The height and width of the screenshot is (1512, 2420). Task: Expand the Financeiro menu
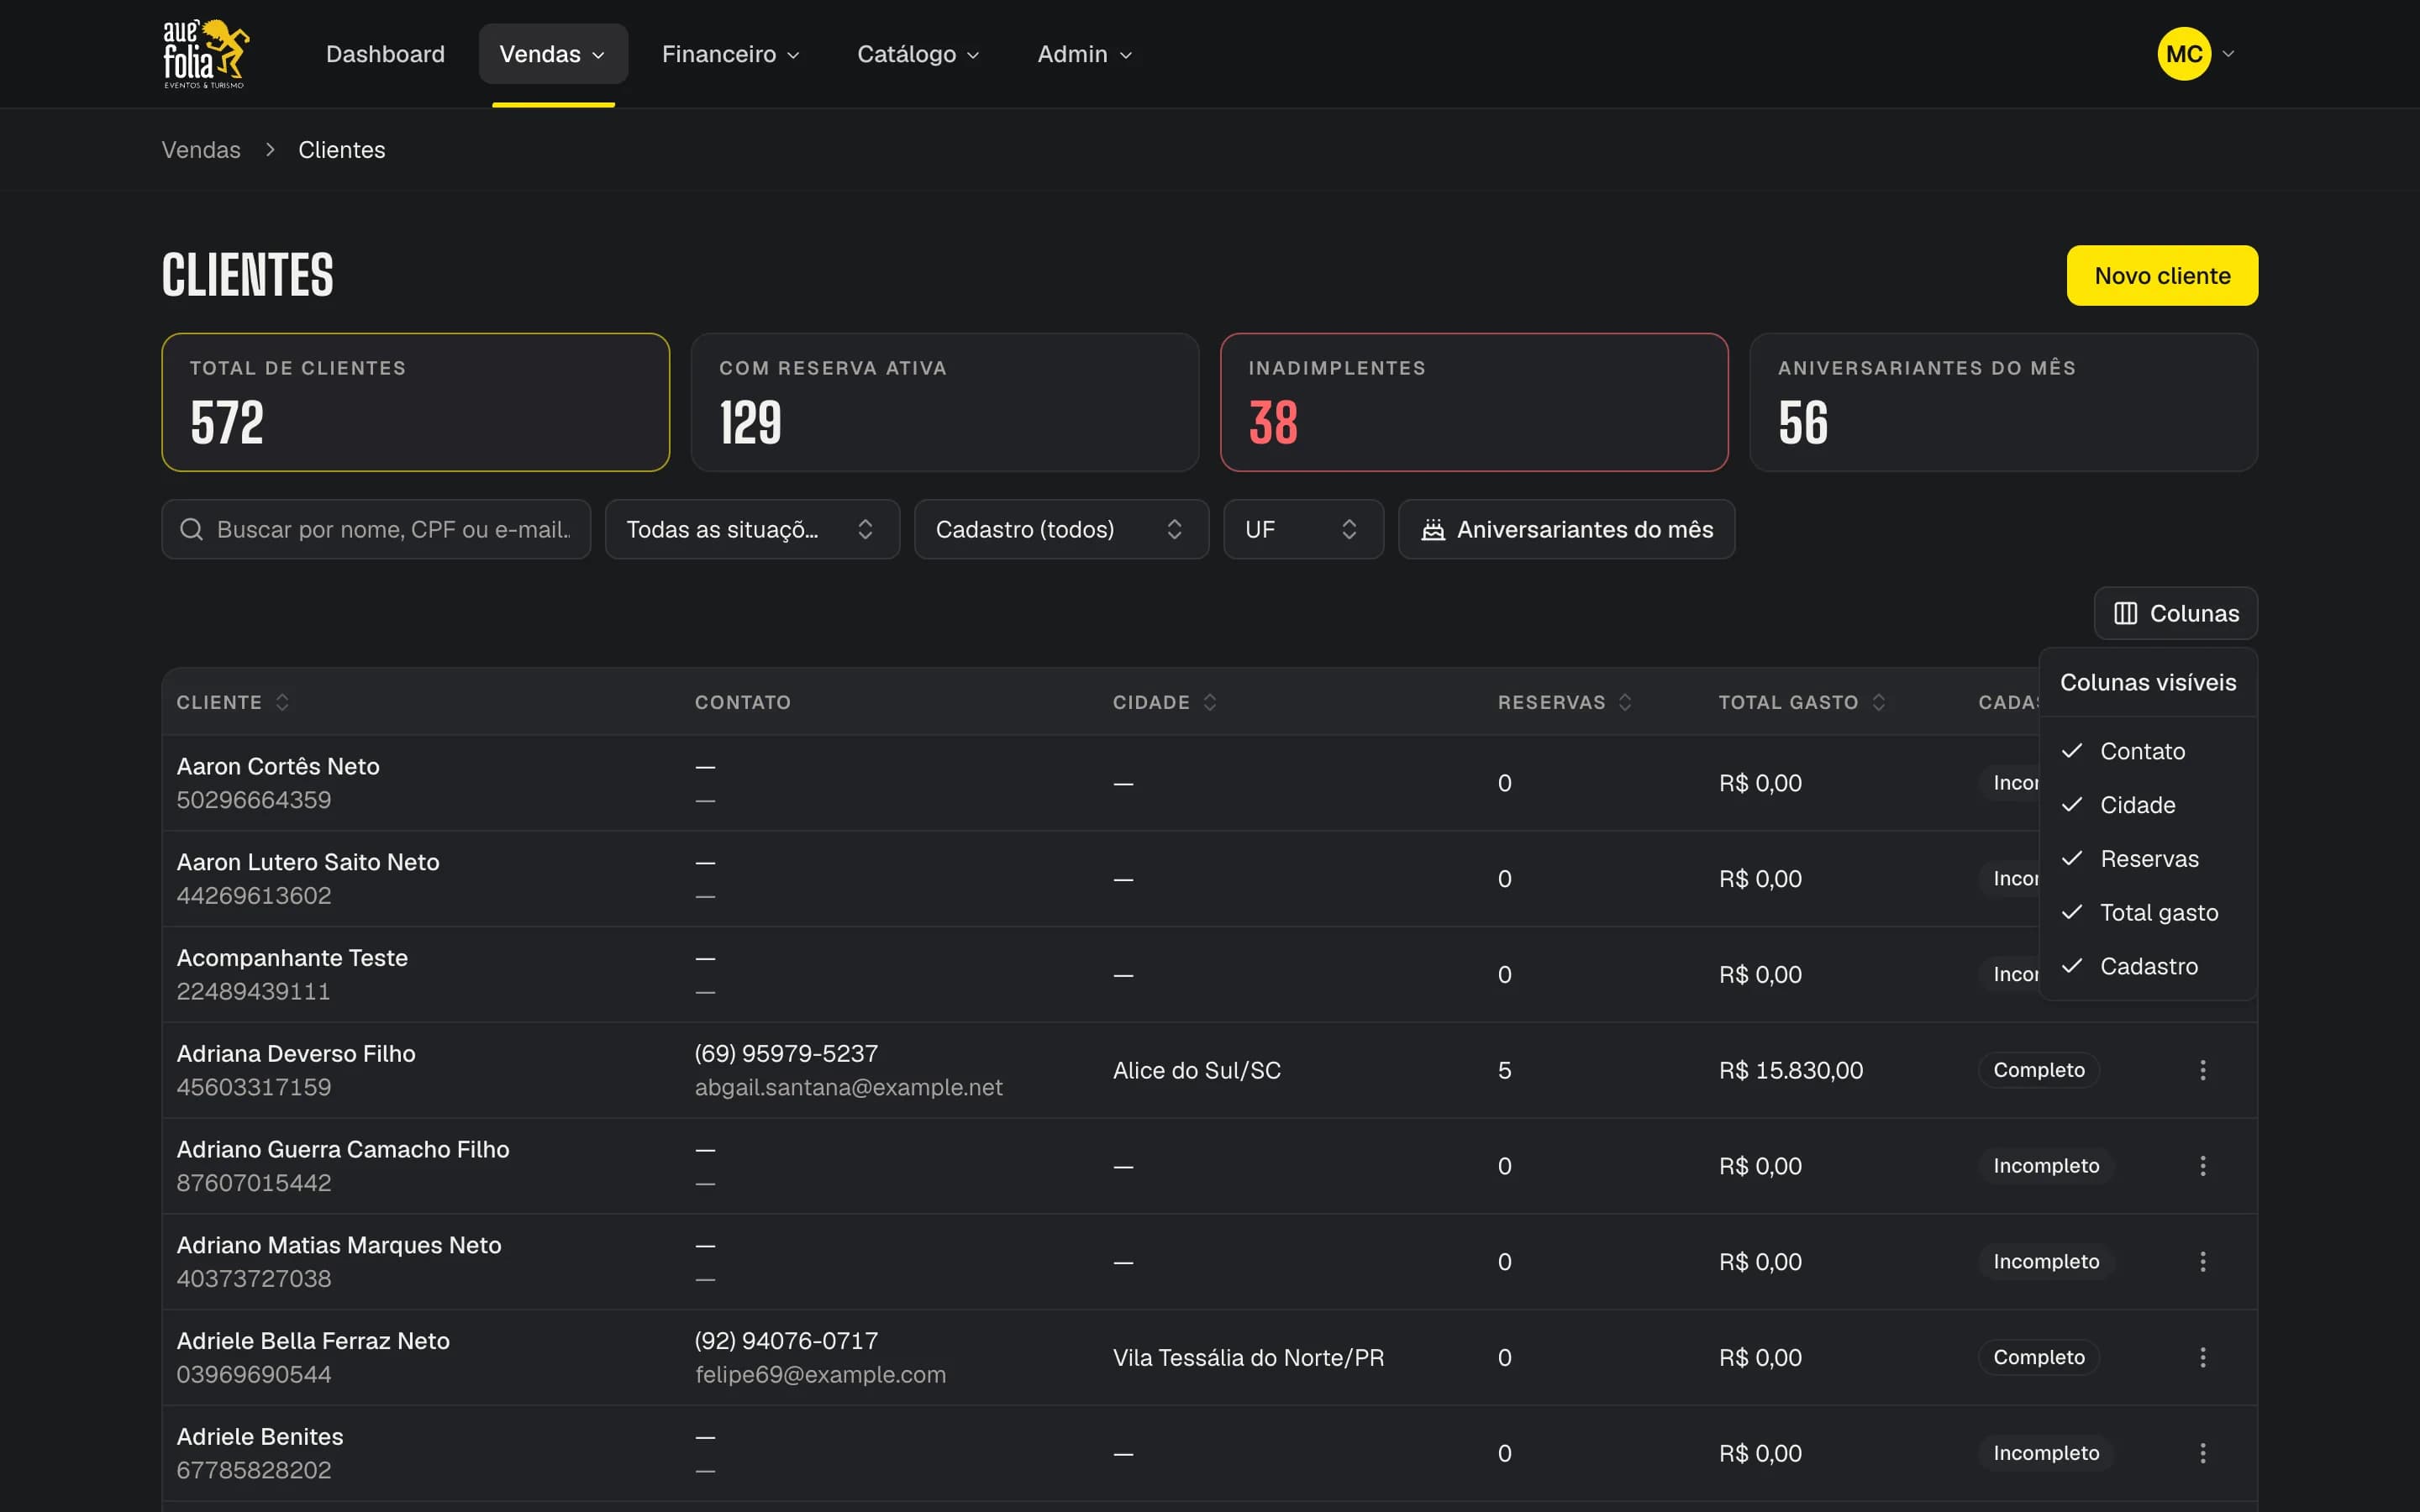[730, 54]
